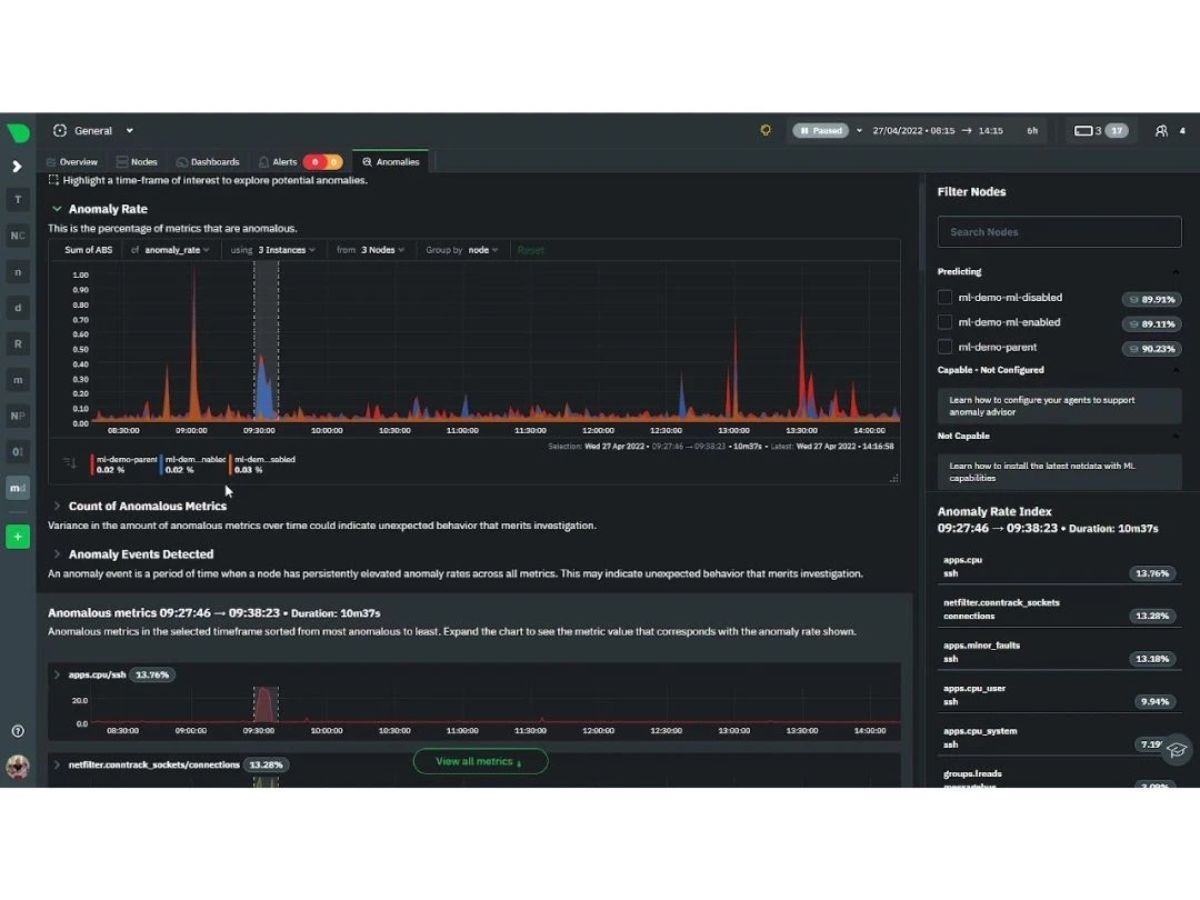
Task: Collapse the Predicting nodes group
Action: point(1176,272)
